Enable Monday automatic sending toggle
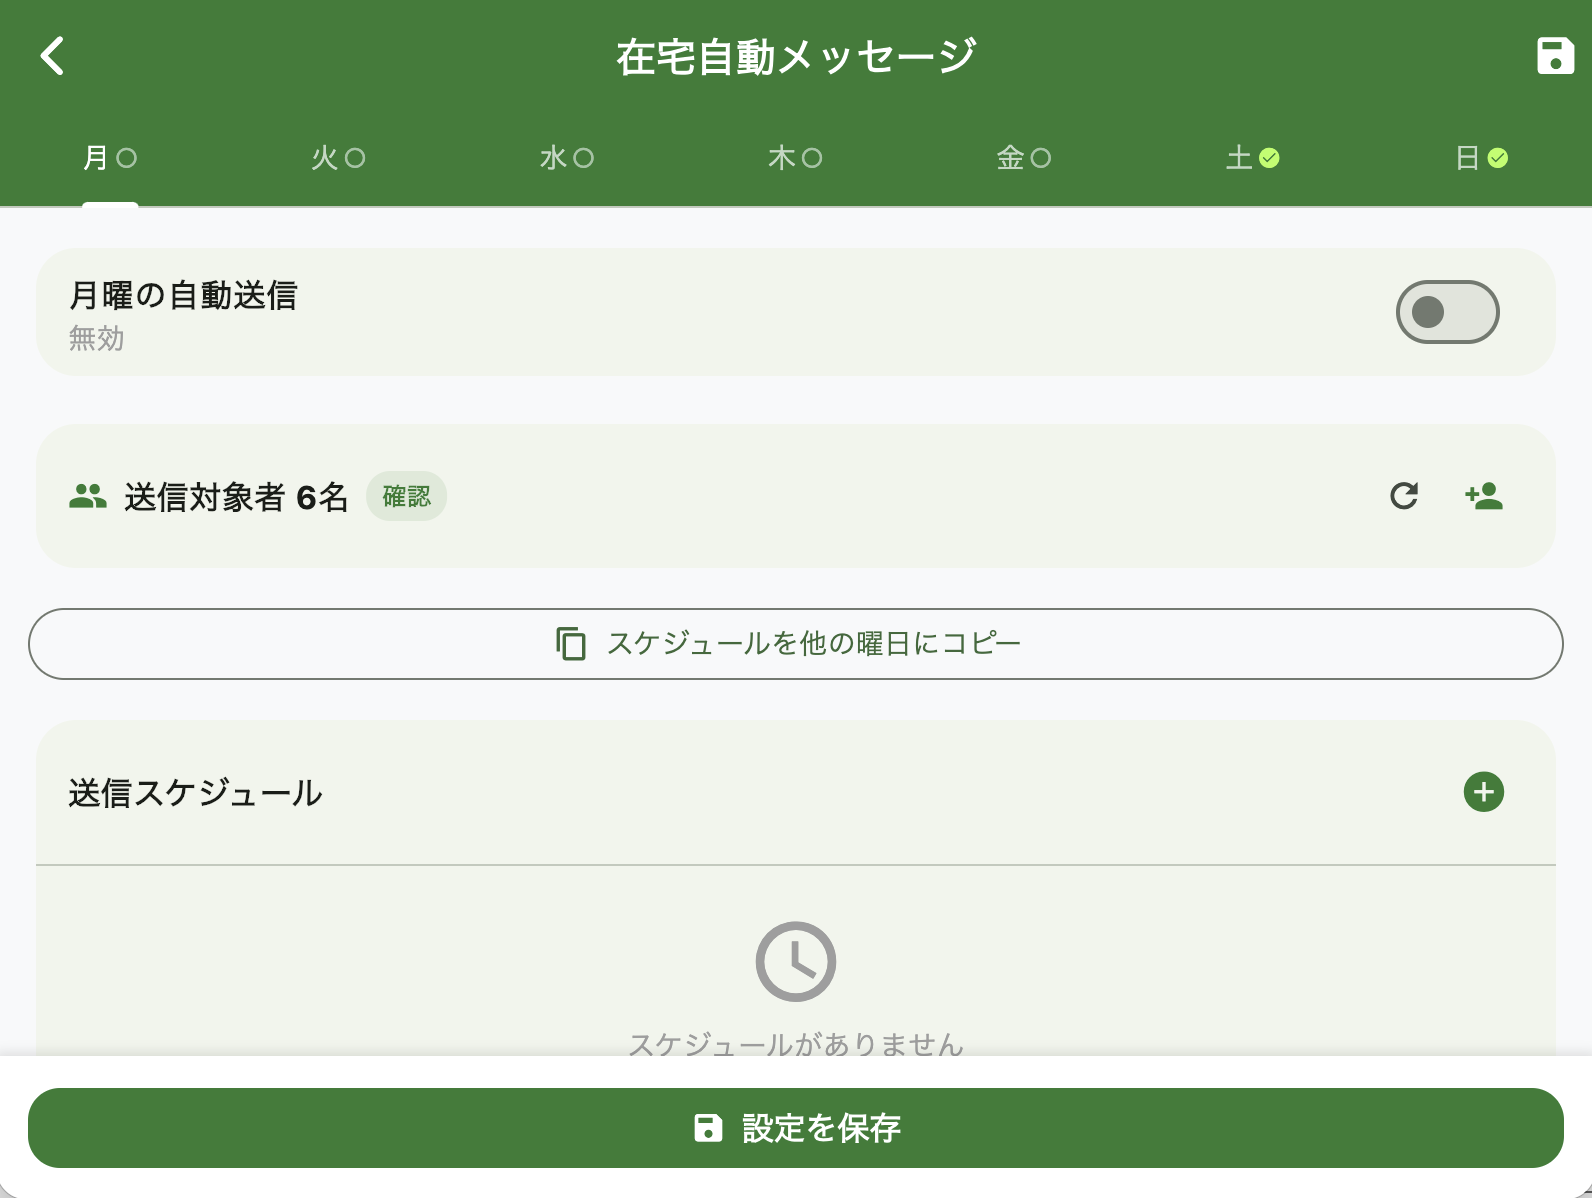The width and height of the screenshot is (1592, 1198). pos(1446,312)
